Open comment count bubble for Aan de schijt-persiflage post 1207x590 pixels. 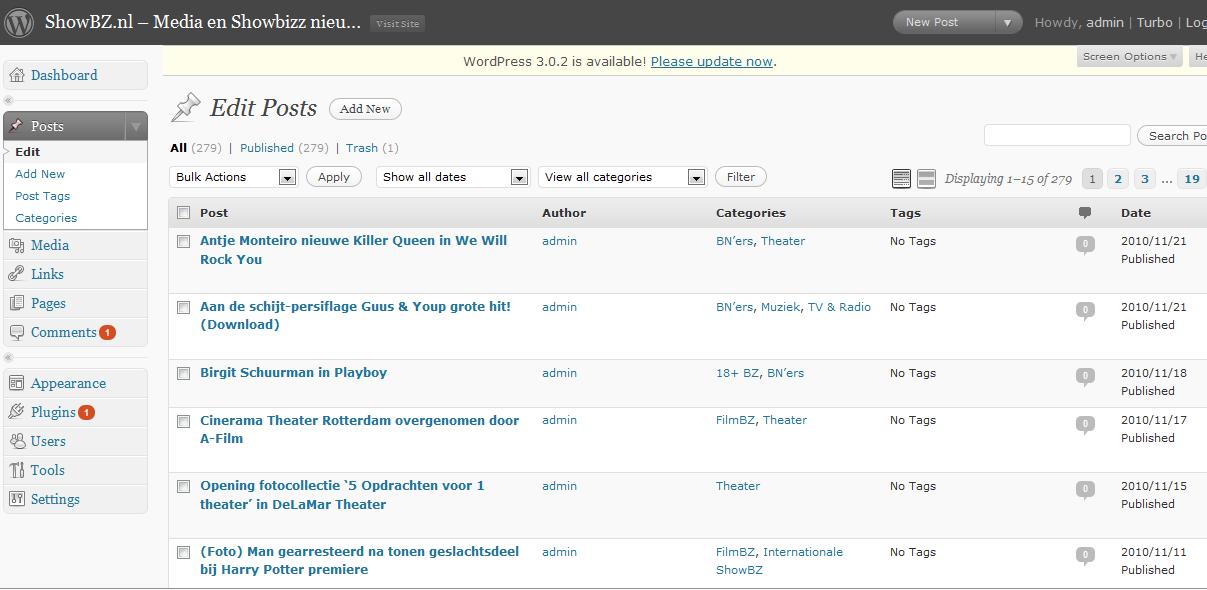pyautogui.click(x=1085, y=311)
